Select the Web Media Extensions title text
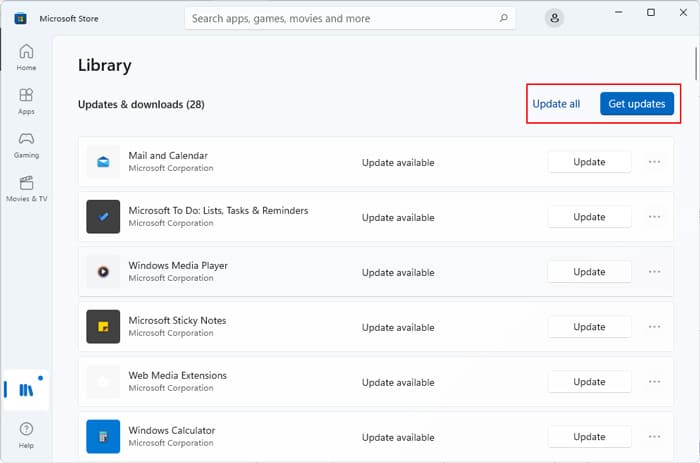This screenshot has width=700, height=463. pos(178,375)
